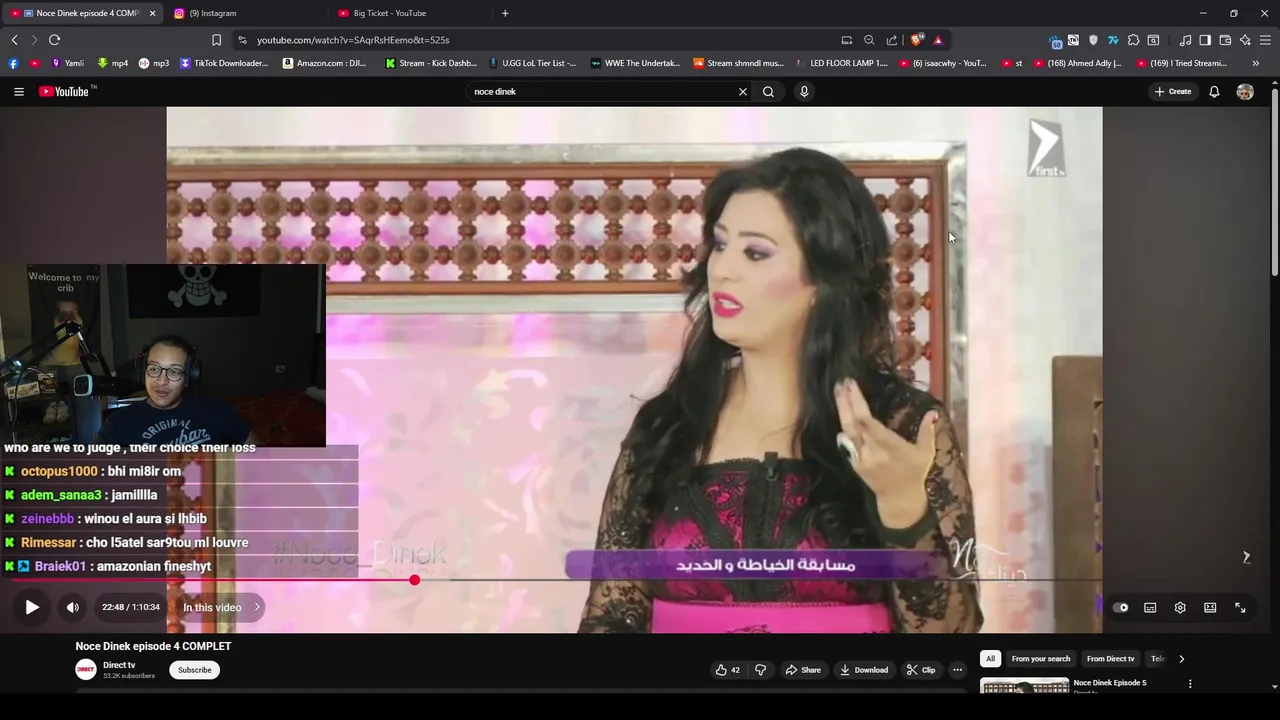
Task: Search with your voice microphone
Action: (x=804, y=91)
